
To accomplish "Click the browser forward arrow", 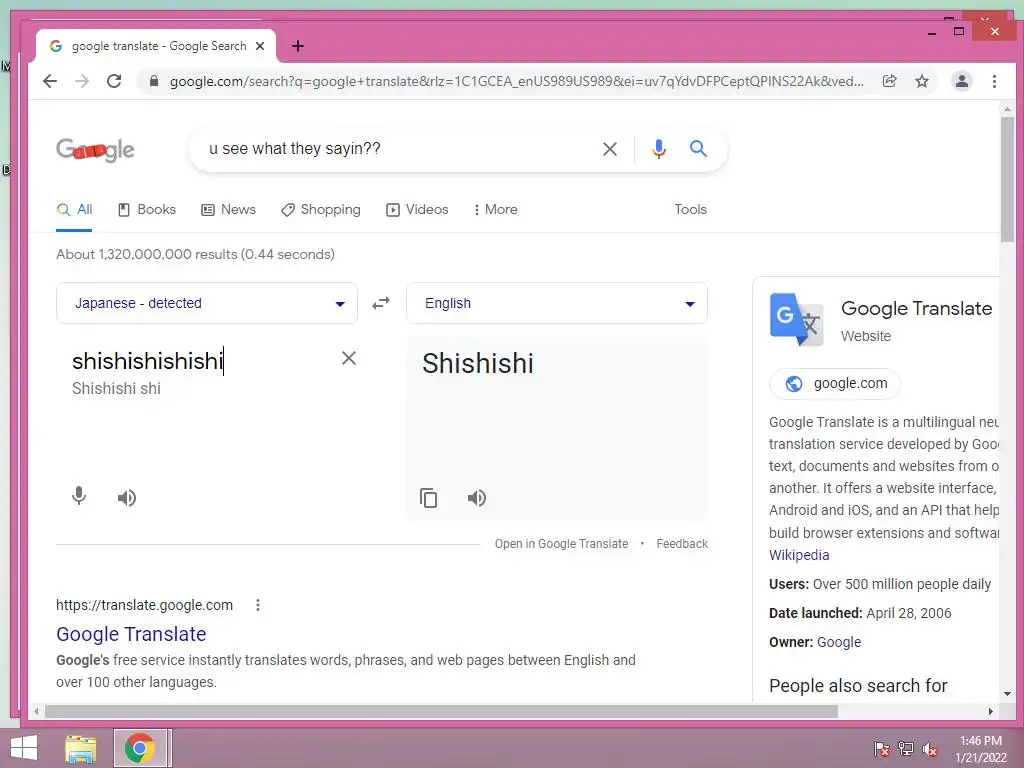I will tap(82, 81).
